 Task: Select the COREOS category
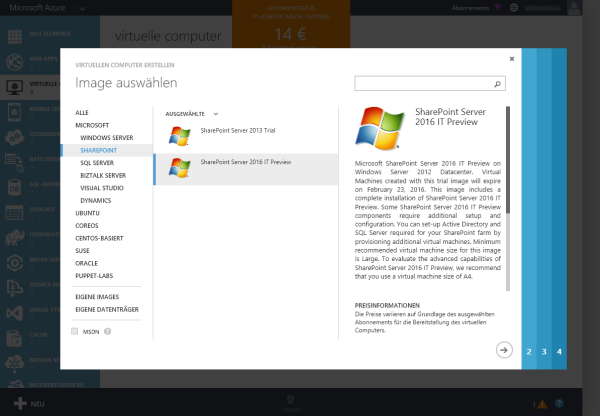pyautogui.click(x=87, y=226)
